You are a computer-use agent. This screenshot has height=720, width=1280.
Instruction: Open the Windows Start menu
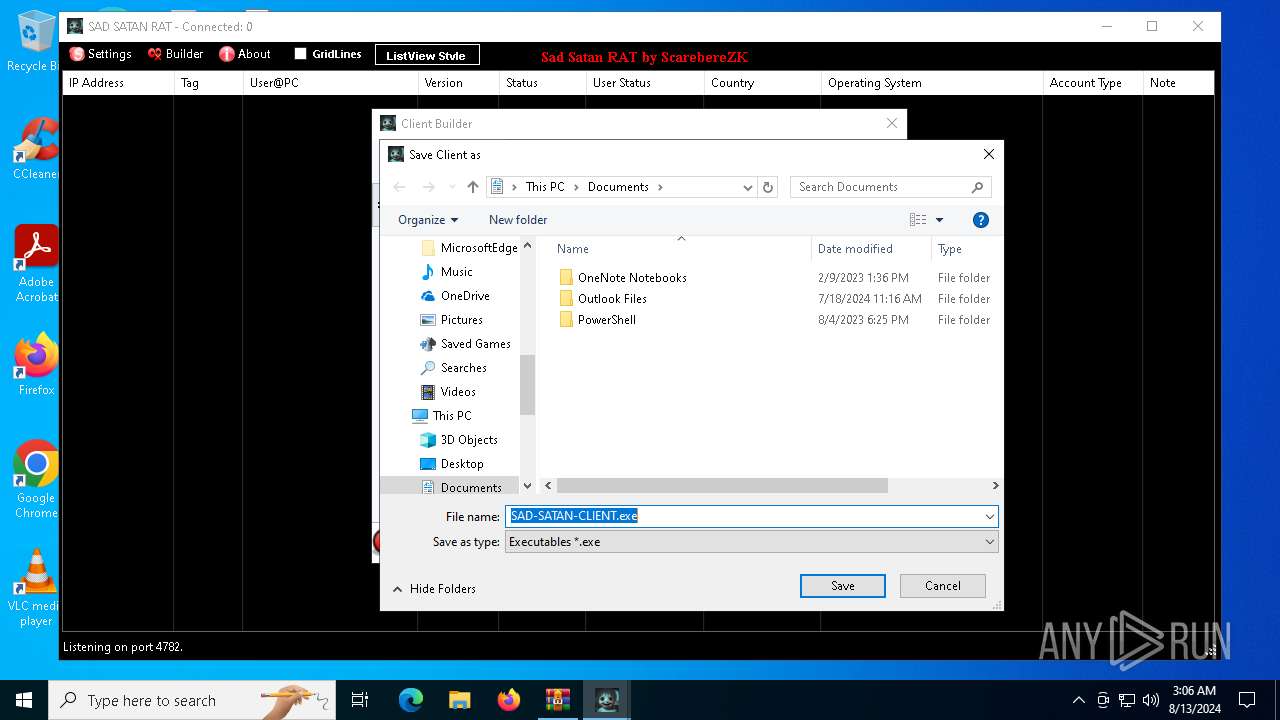[x=24, y=700]
